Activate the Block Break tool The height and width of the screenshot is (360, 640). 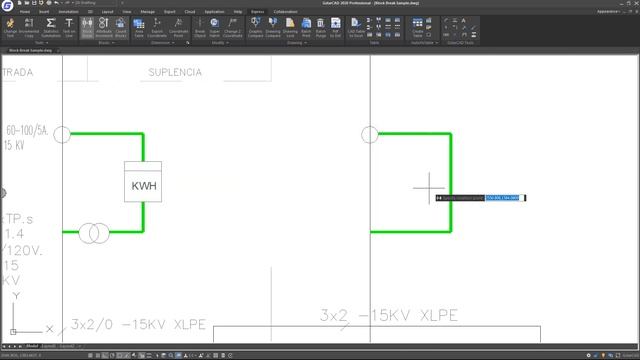(x=87, y=28)
